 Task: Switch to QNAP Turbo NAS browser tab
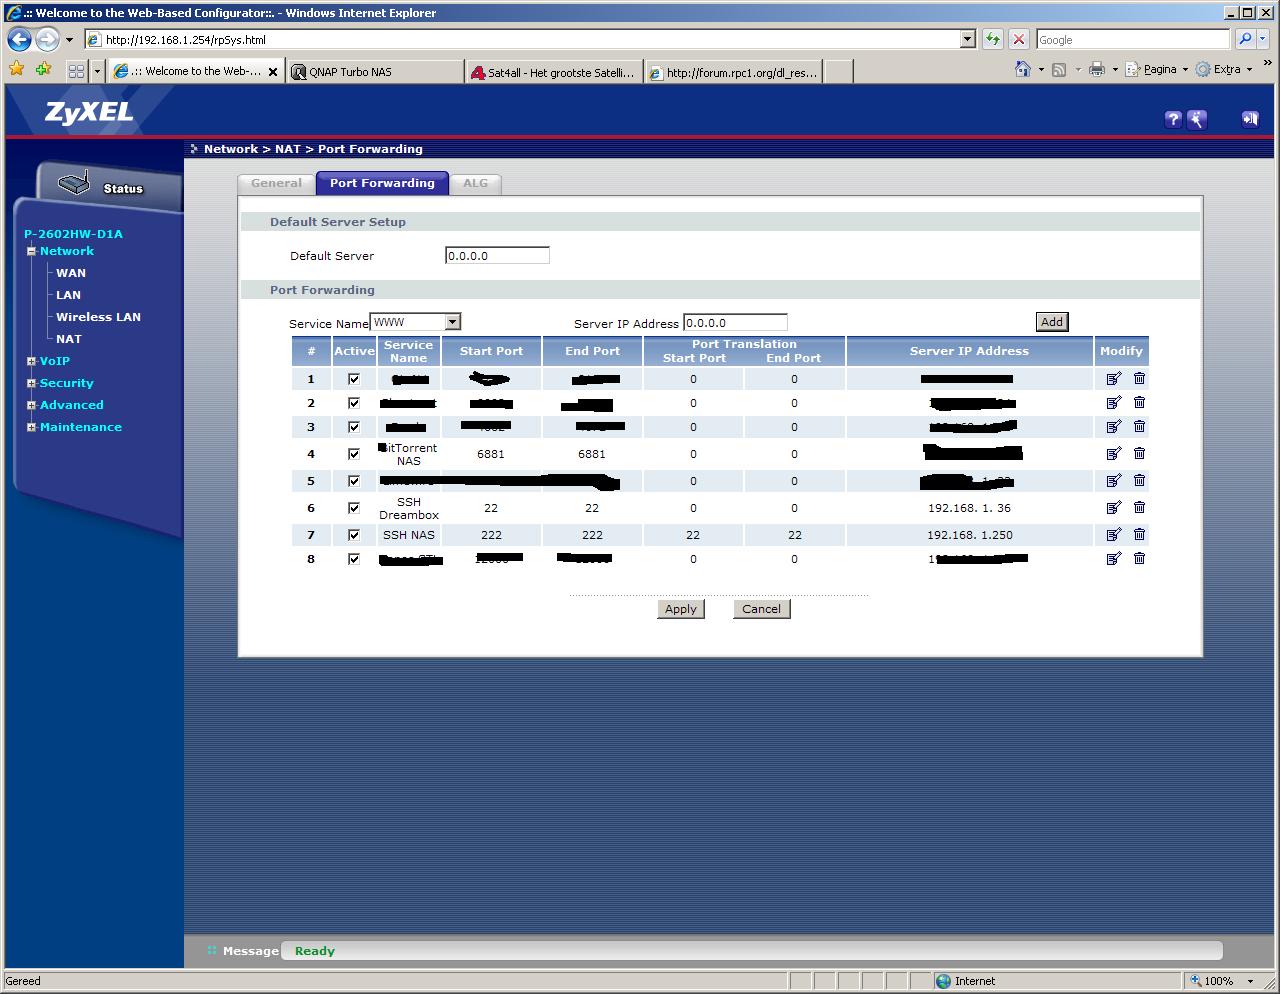pyautogui.click(x=375, y=72)
